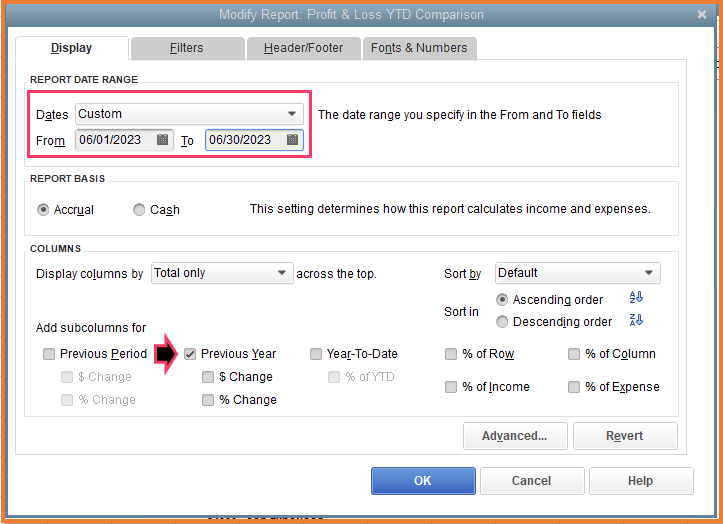Close the Modify Report dialog

(703, 15)
